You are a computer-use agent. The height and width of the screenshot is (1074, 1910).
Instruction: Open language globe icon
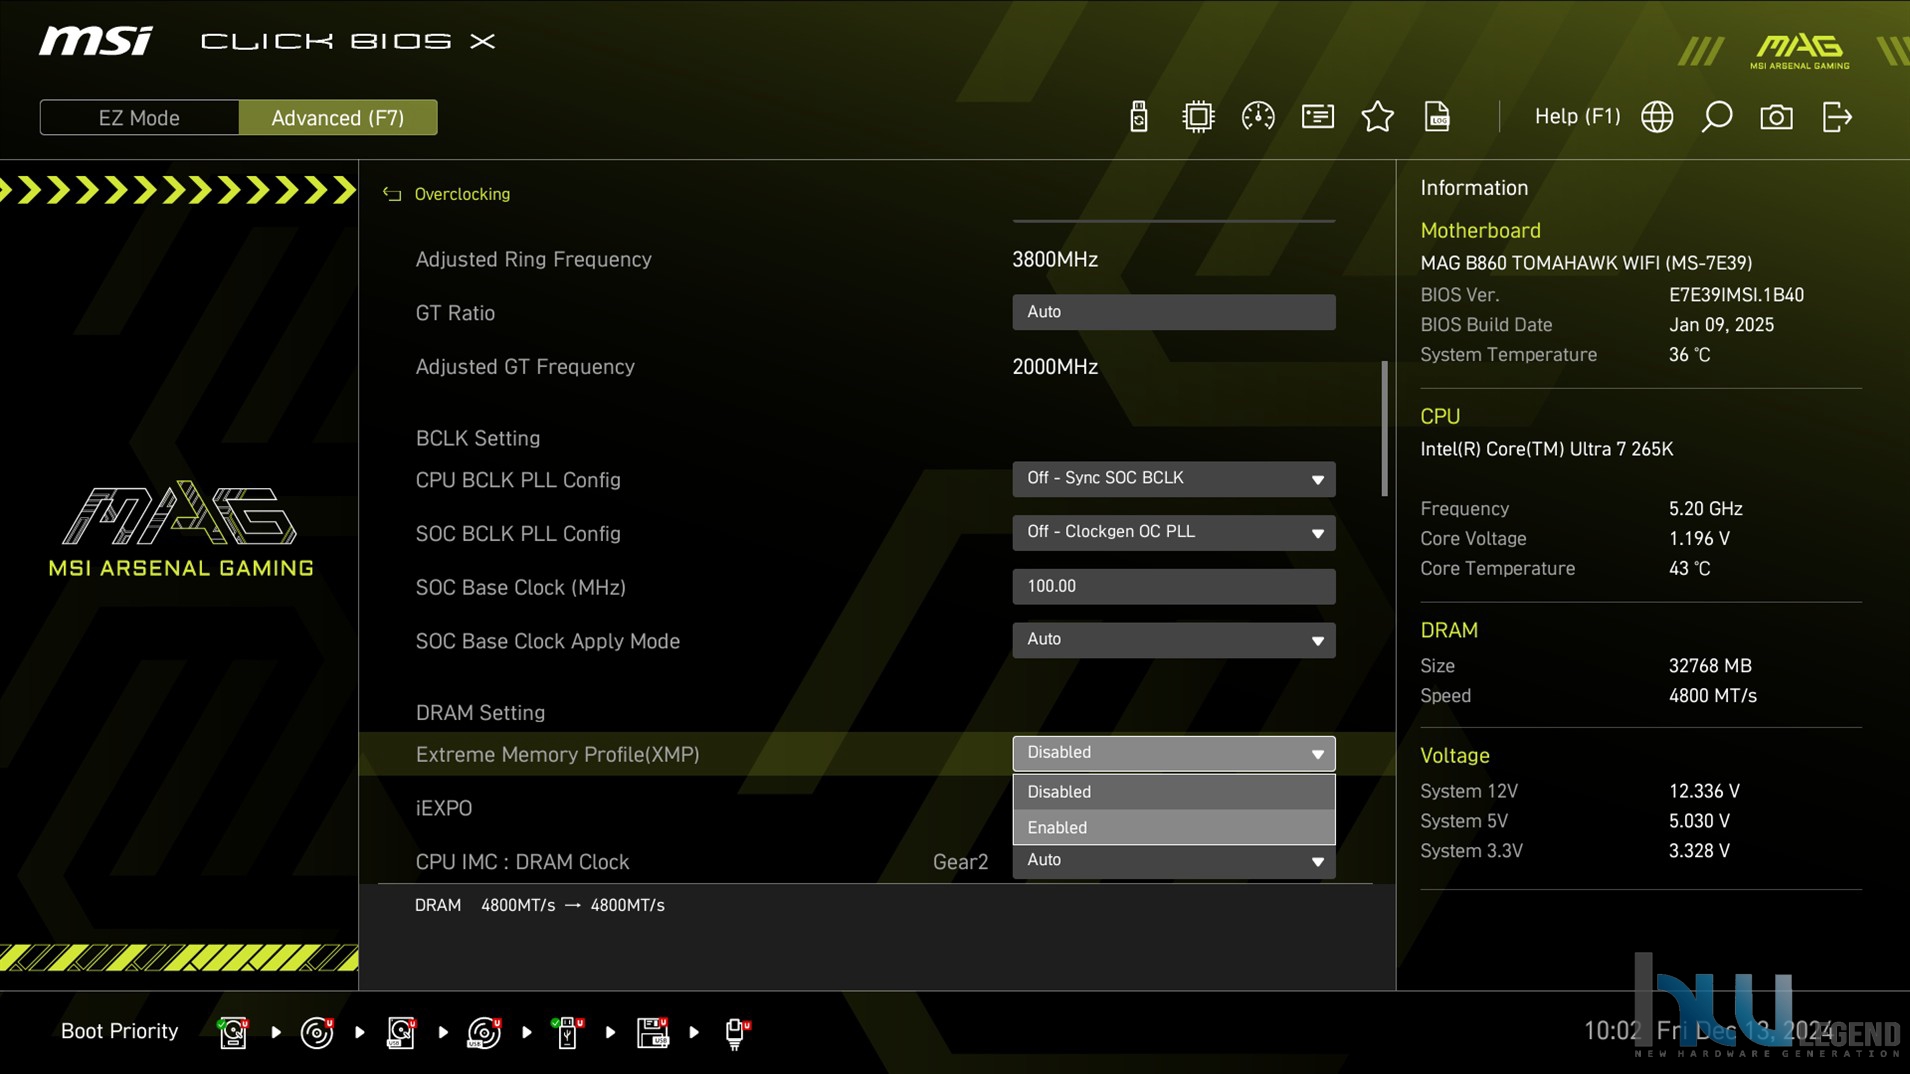1657,117
